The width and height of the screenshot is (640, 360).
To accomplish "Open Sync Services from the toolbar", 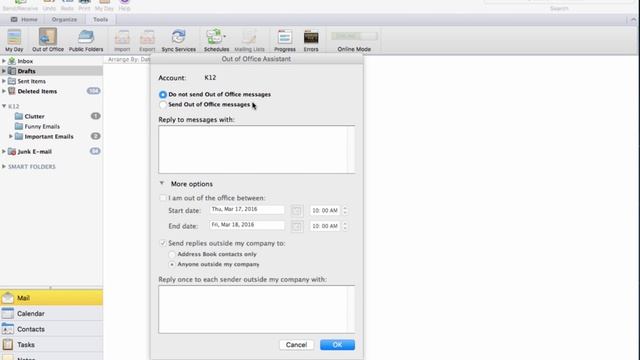I will (178, 40).
